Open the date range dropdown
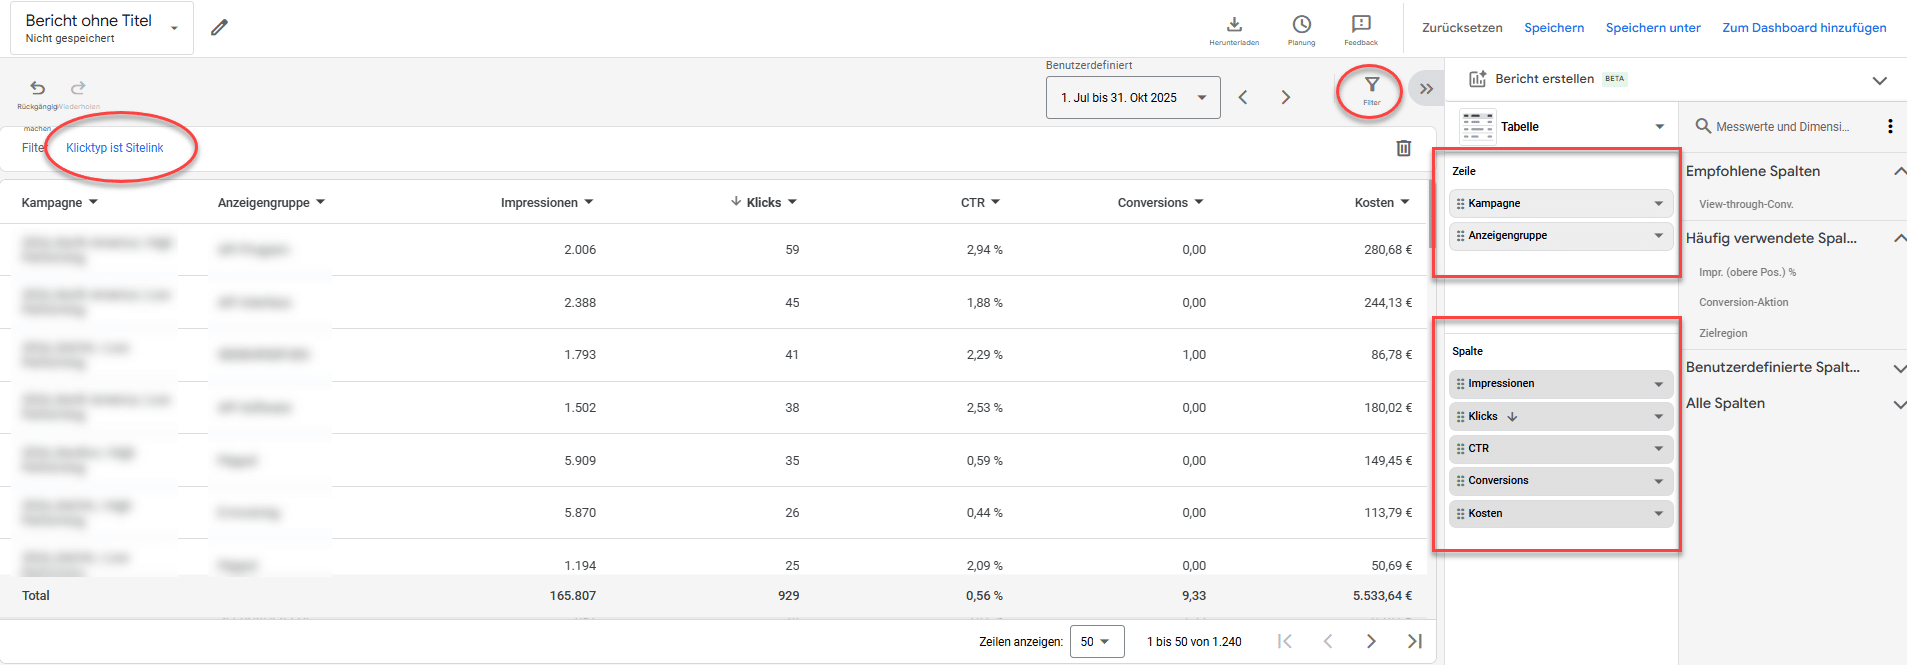The image size is (1907, 665). tap(1133, 98)
